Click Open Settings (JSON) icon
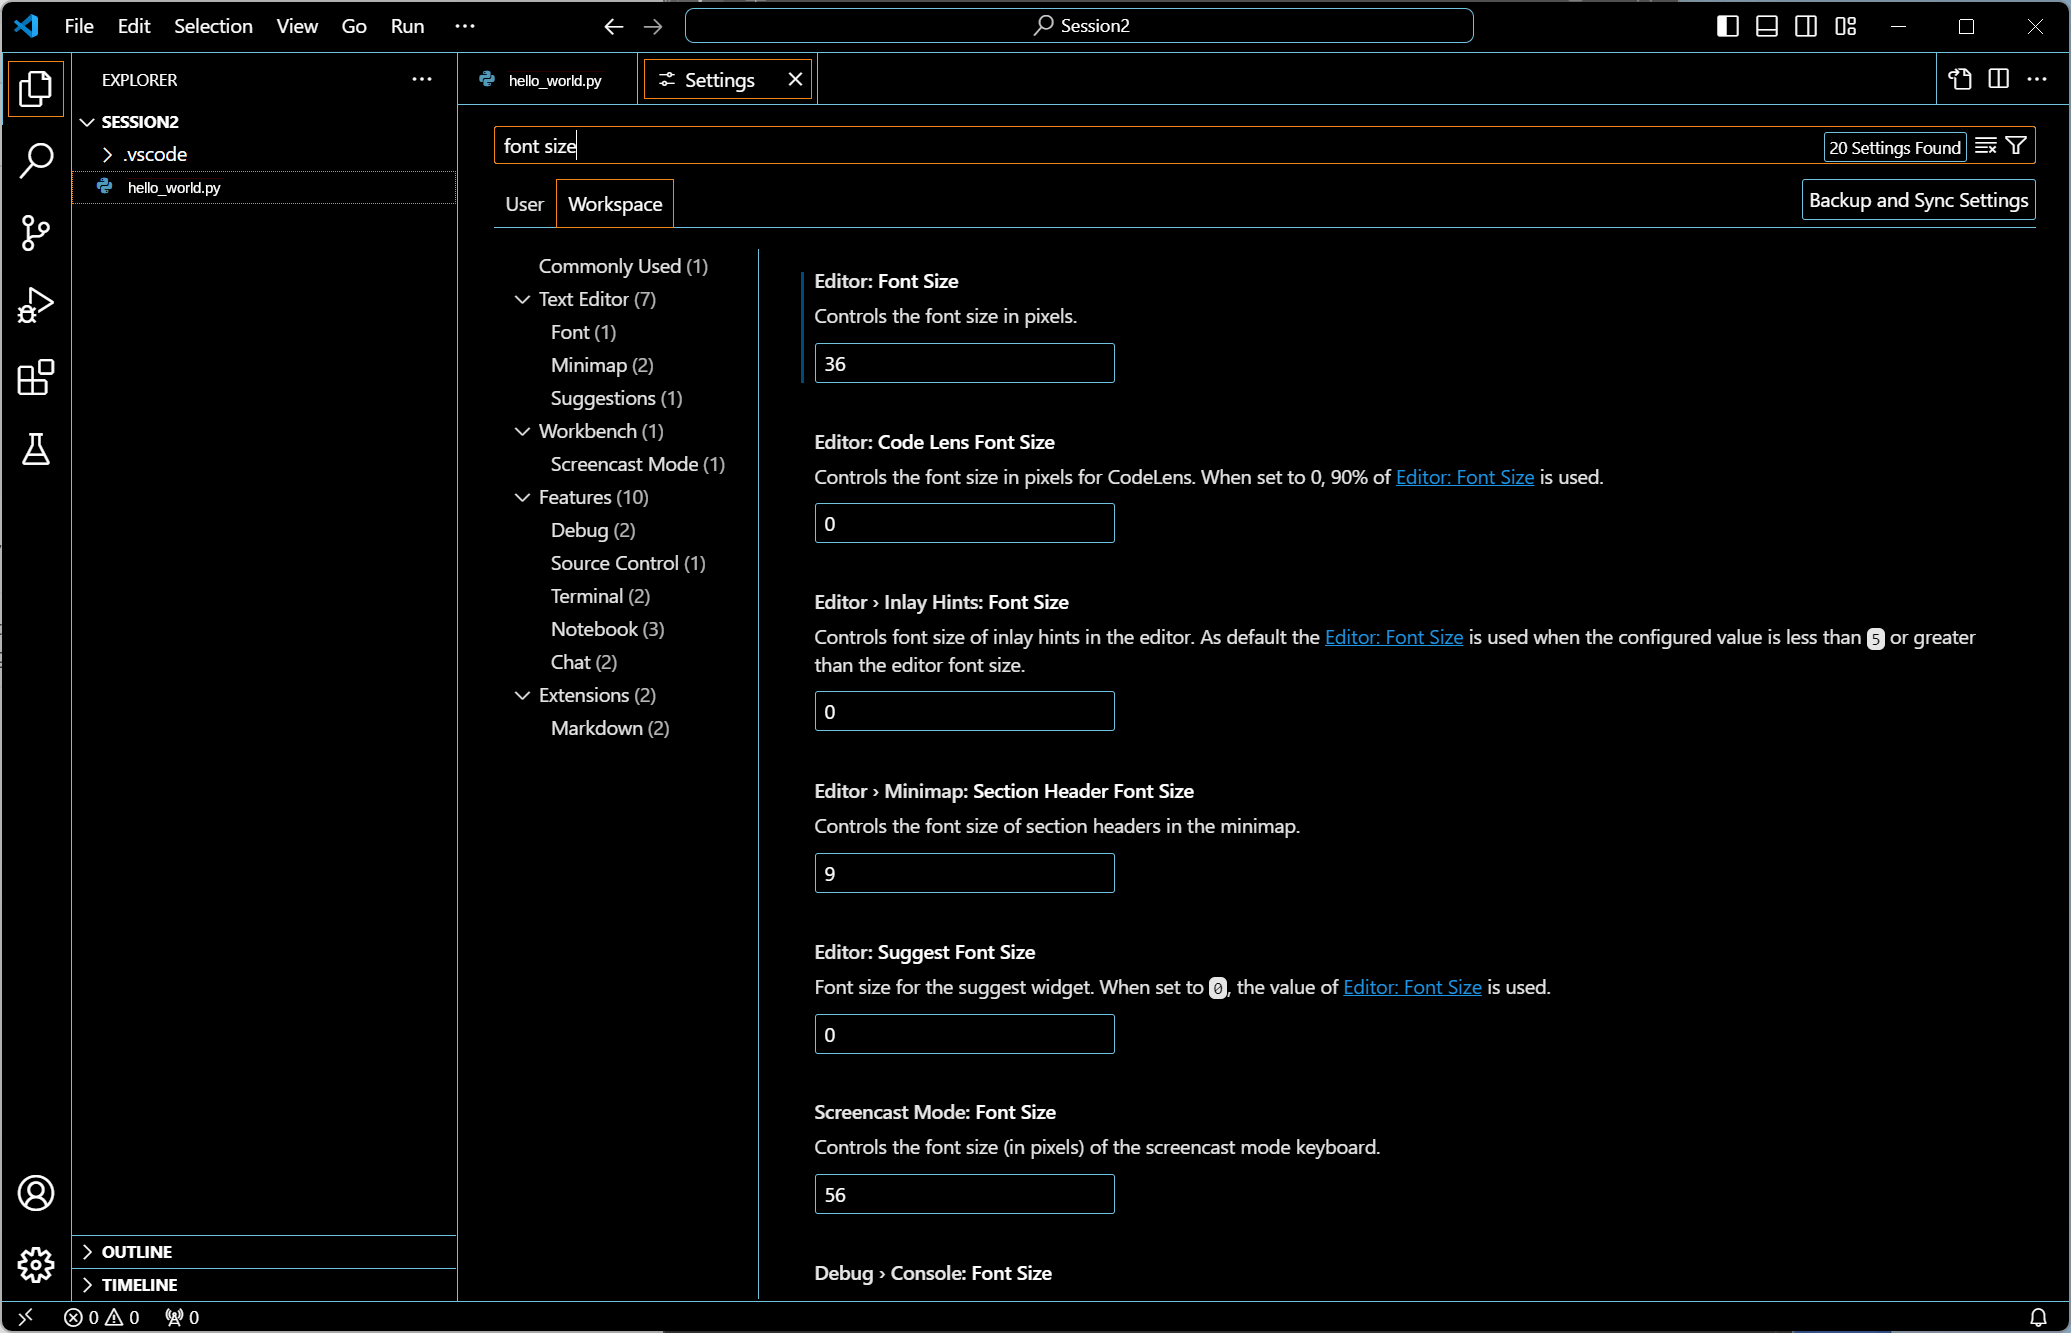Screen dimensions: 2071x1333 [x=1960, y=80]
